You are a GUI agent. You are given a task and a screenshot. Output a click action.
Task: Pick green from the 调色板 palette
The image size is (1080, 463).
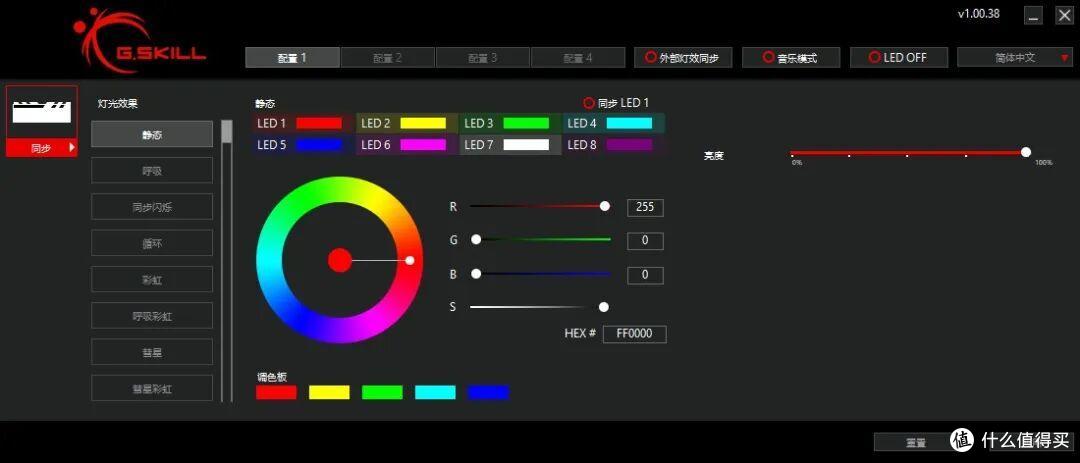point(382,393)
